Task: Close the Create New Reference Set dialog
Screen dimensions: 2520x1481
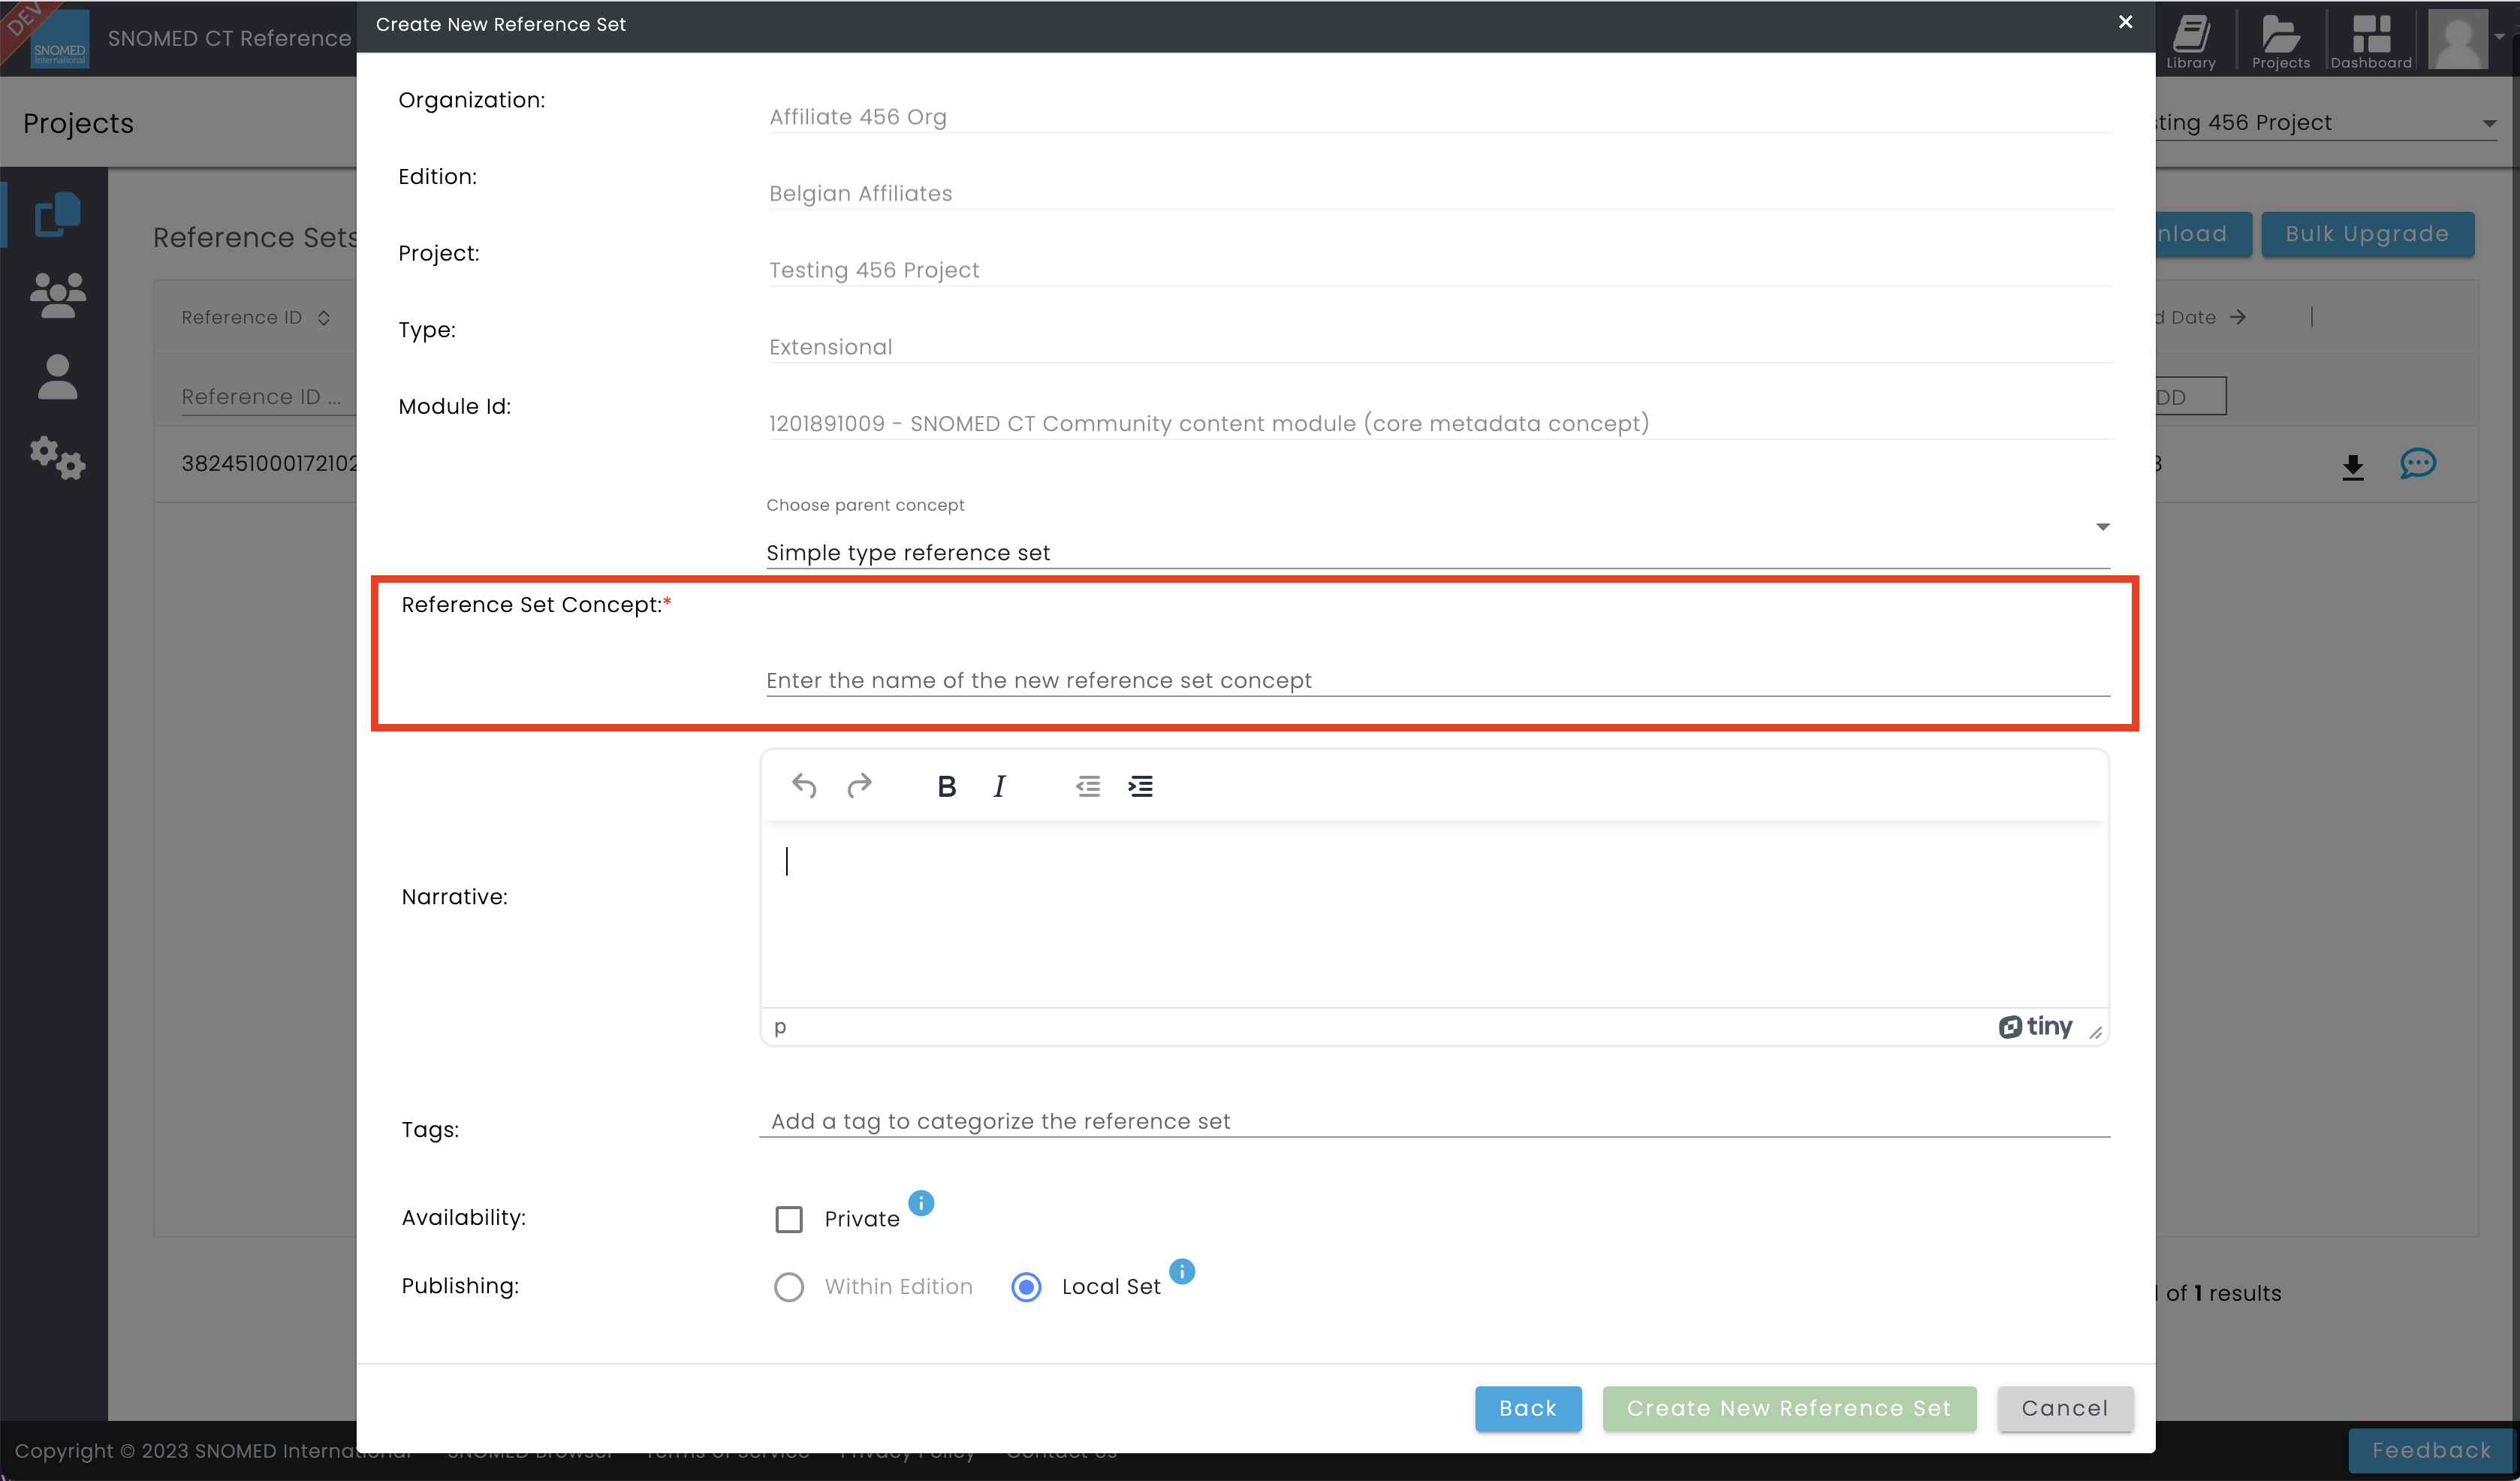Action: click(2125, 22)
